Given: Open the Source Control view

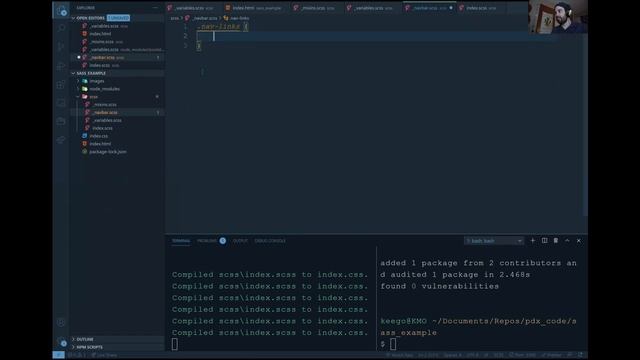Looking at the screenshot, I should (x=61, y=47).
